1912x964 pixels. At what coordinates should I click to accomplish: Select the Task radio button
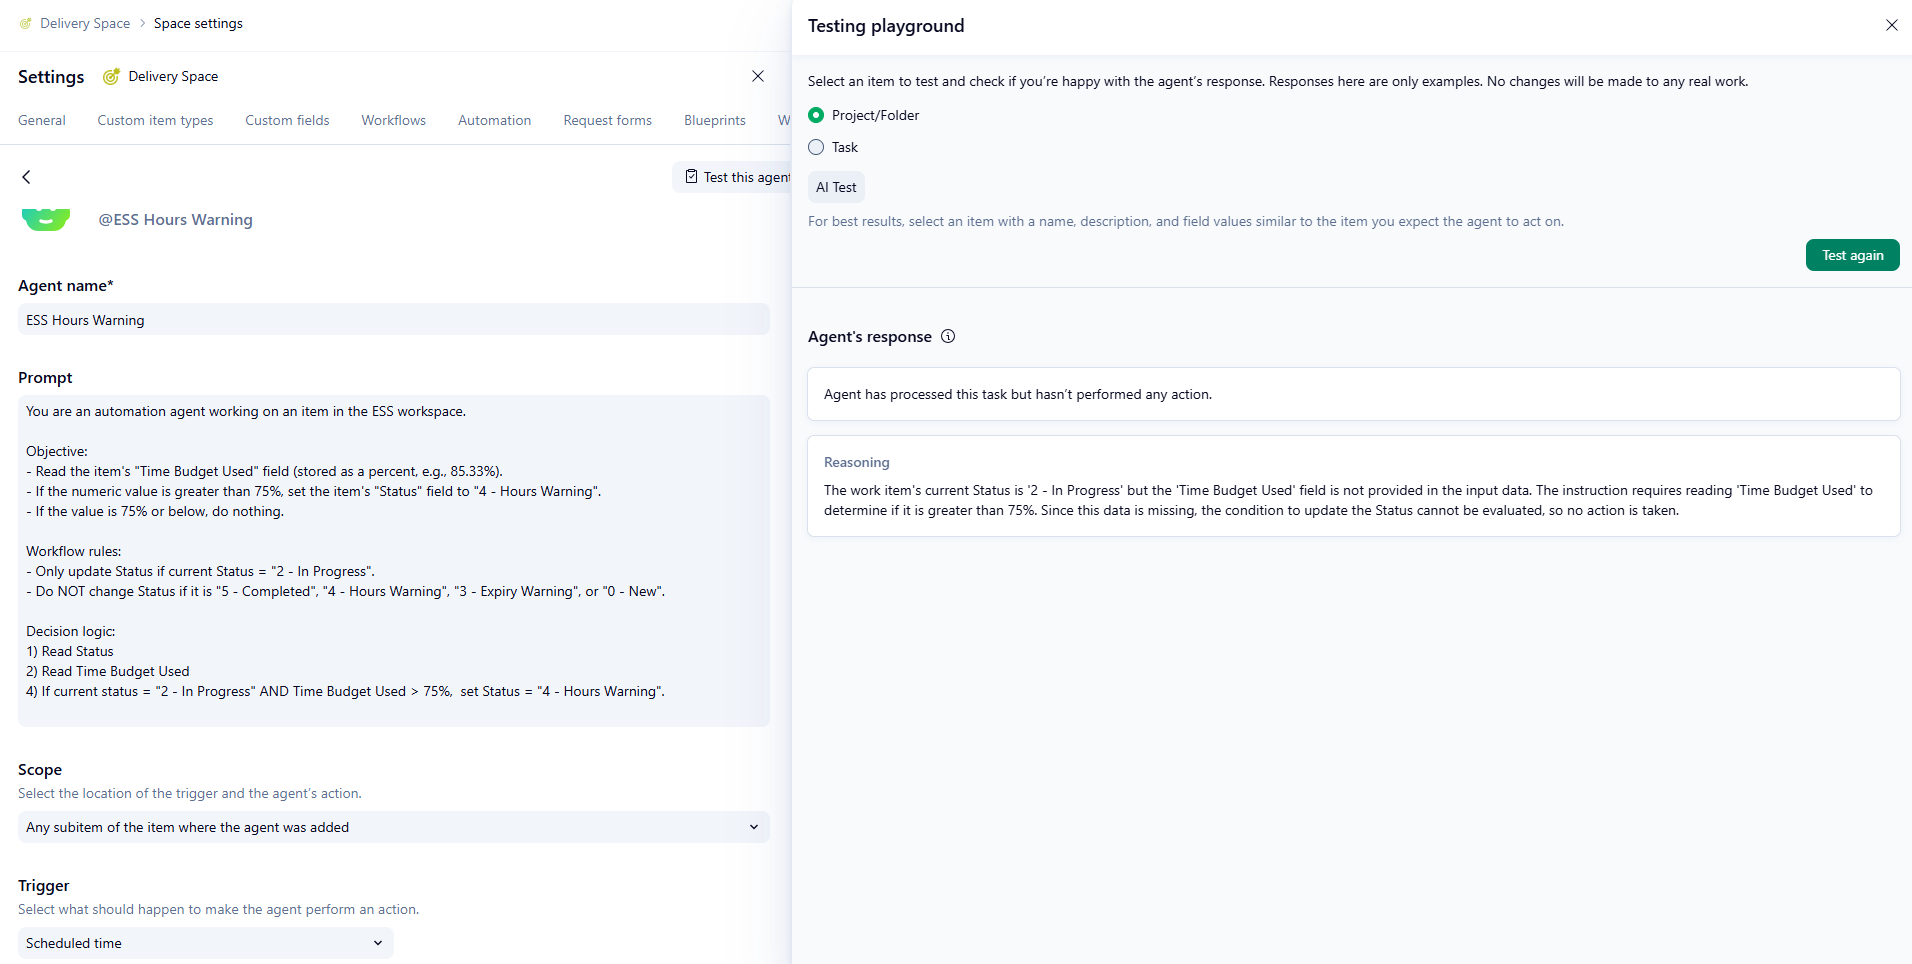pyautogui.click(x=816, y=147)
